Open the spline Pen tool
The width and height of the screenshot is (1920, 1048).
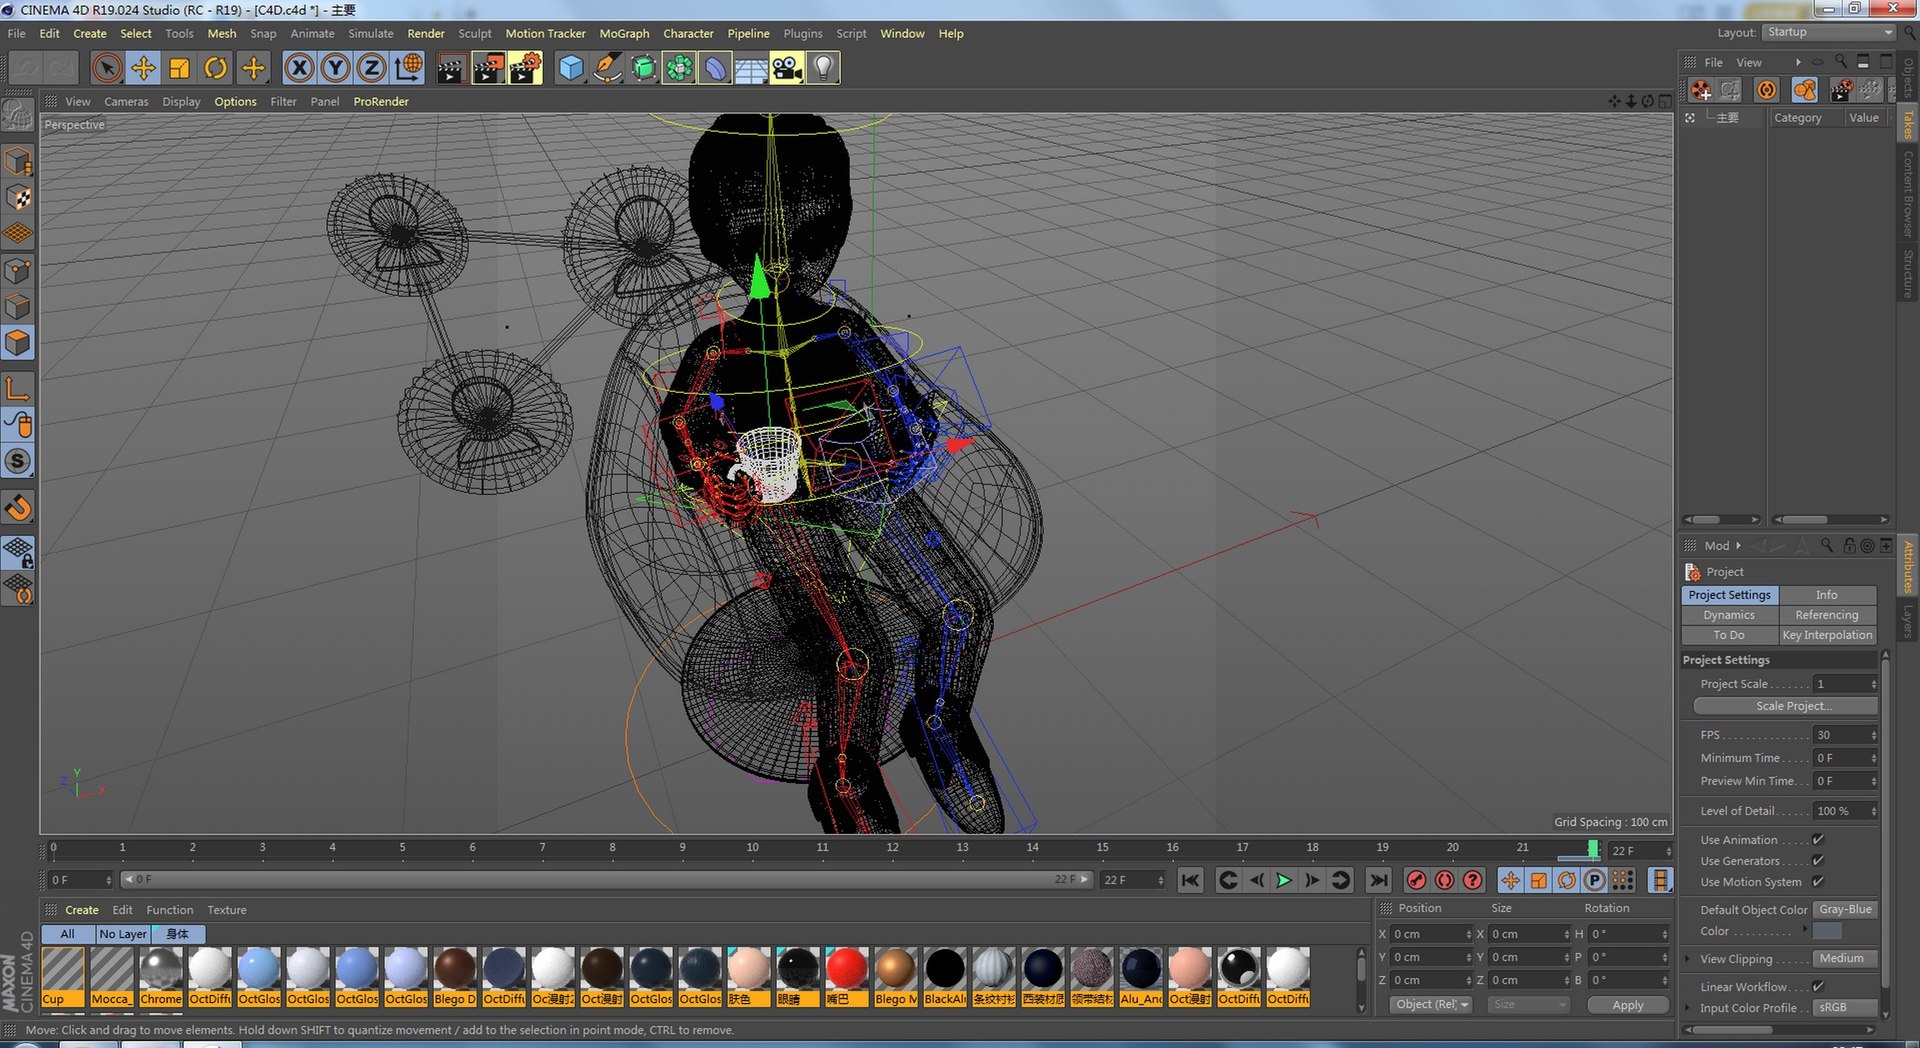tap(607, 68)
